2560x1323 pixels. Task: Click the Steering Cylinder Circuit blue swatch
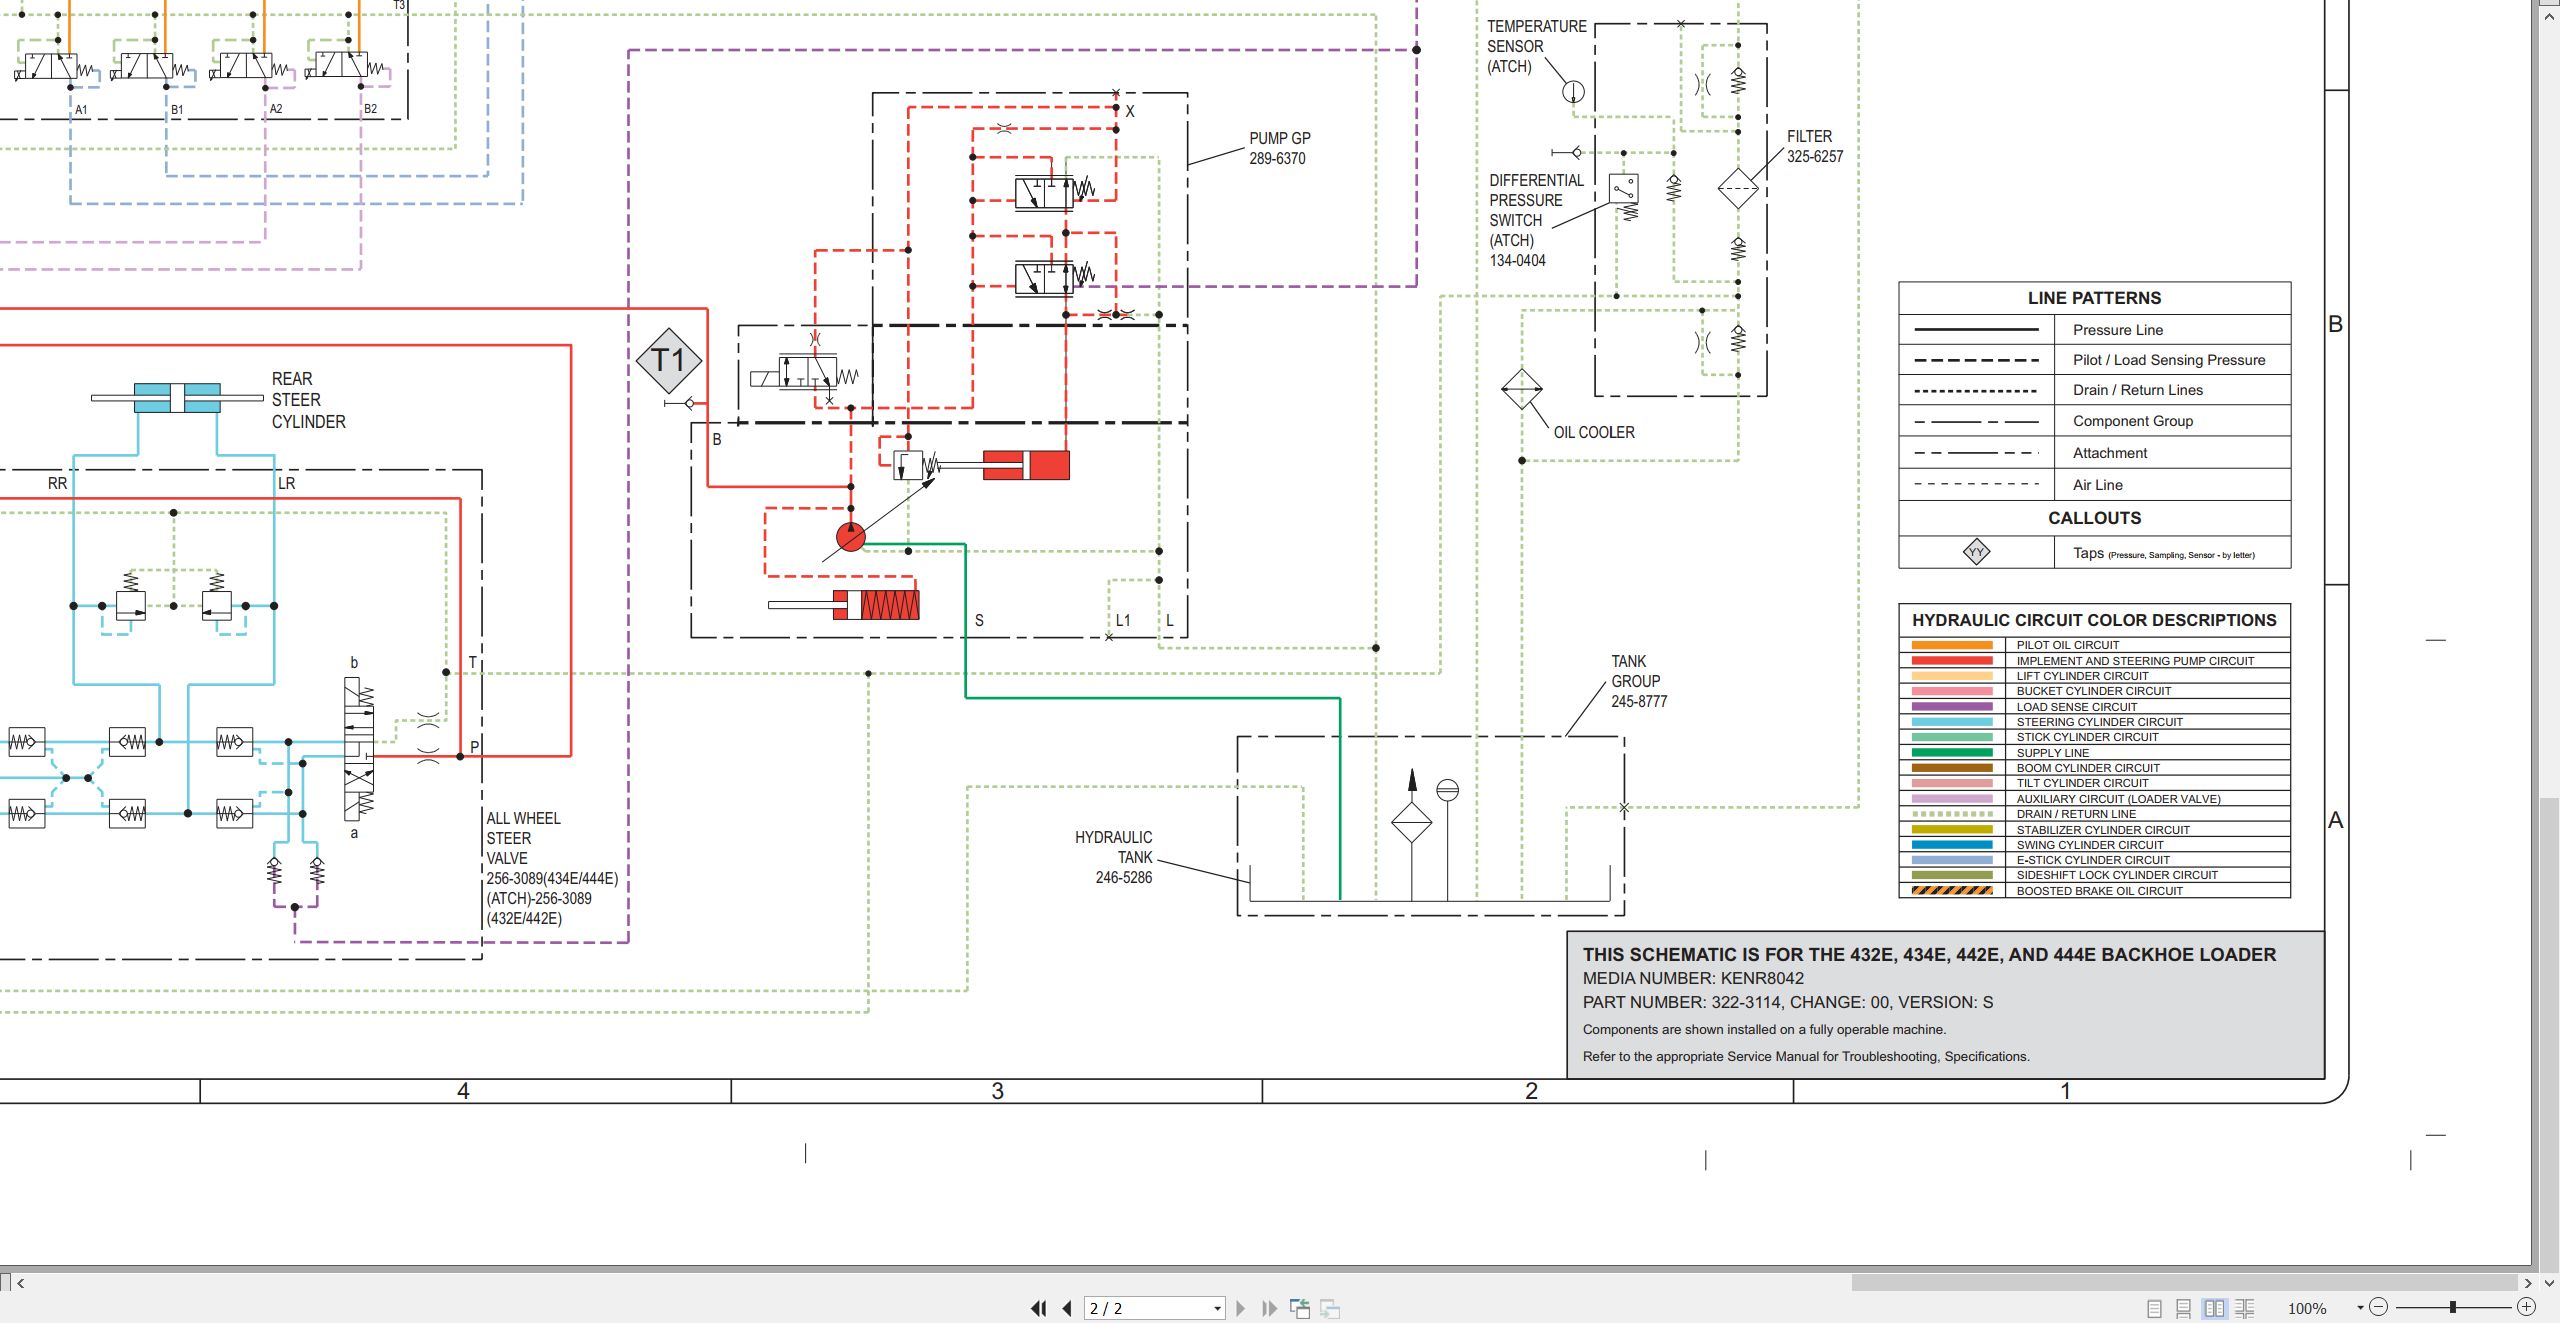[x=1952, y=722]
